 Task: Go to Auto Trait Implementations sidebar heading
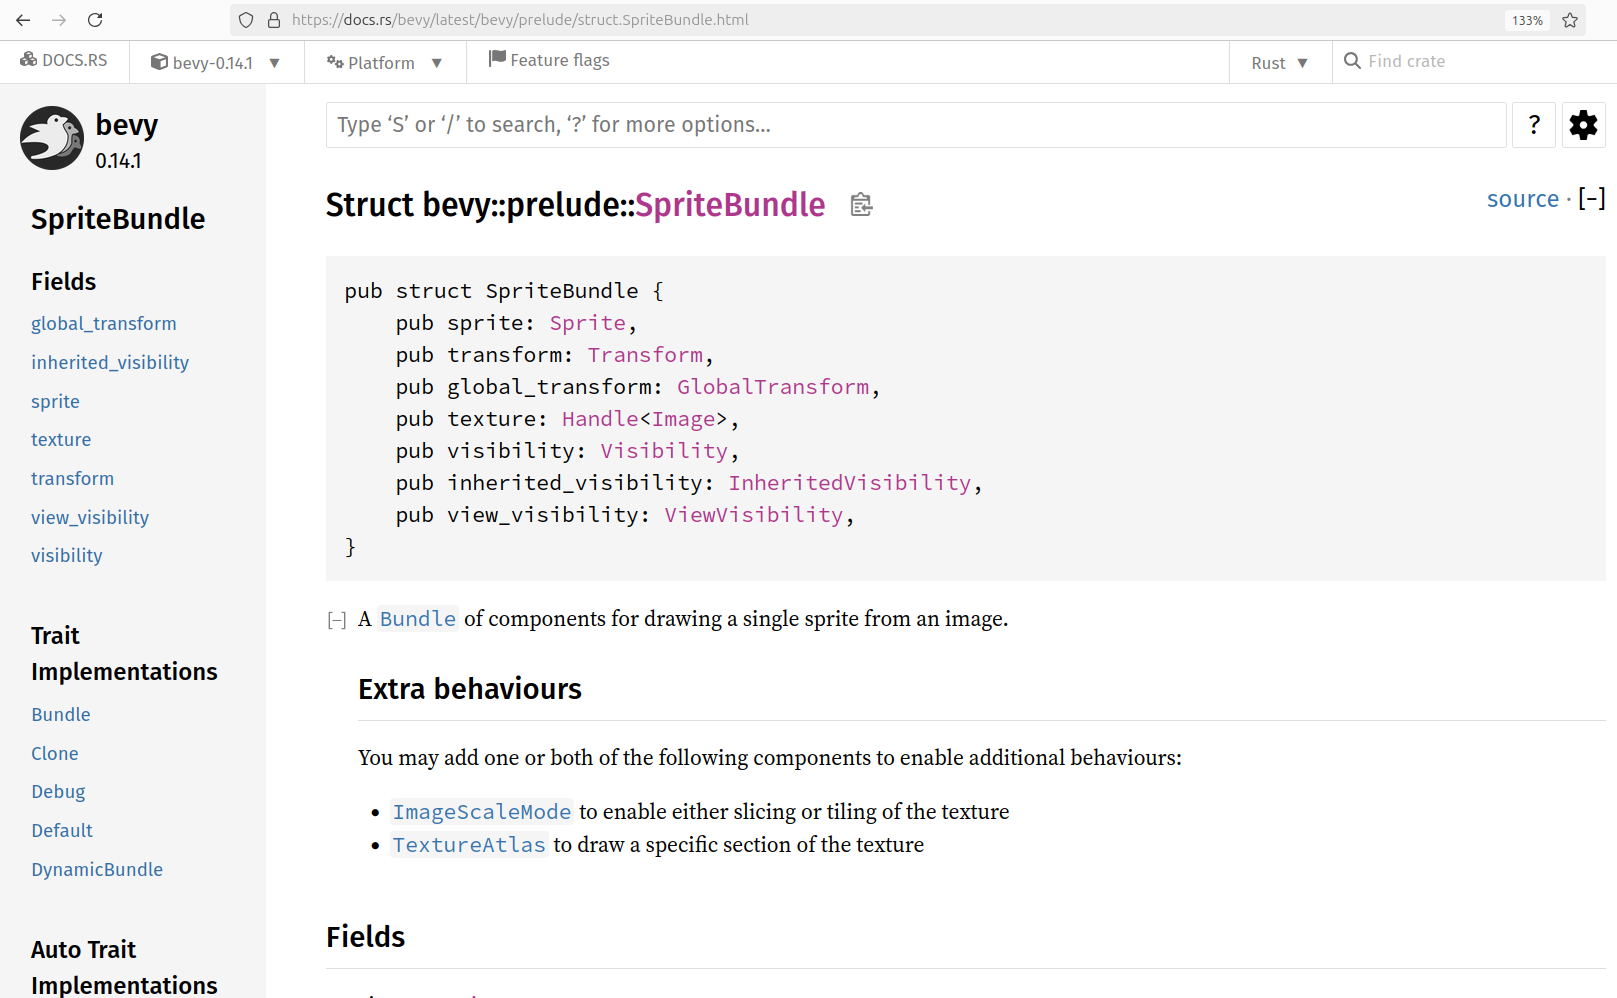point(124,966)
